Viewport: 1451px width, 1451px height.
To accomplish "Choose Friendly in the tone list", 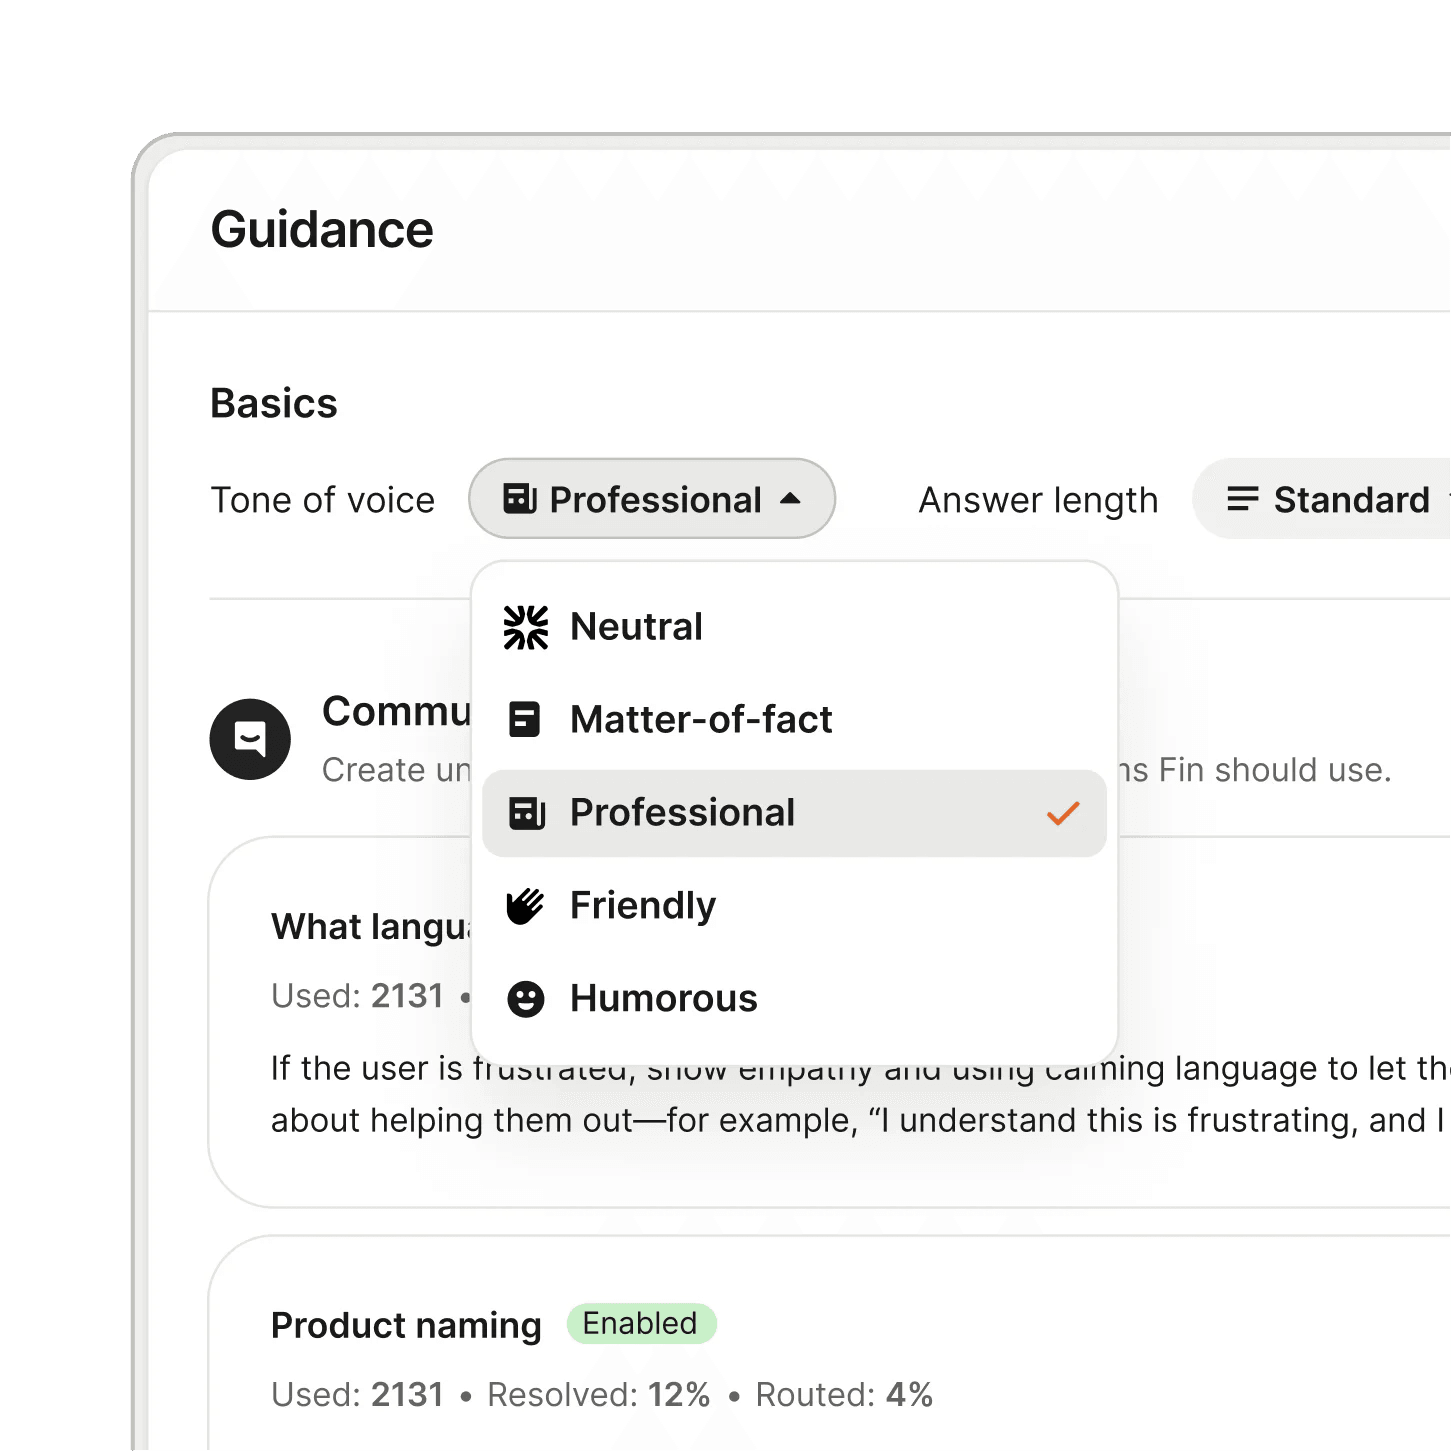I will [x=643, y=906].
